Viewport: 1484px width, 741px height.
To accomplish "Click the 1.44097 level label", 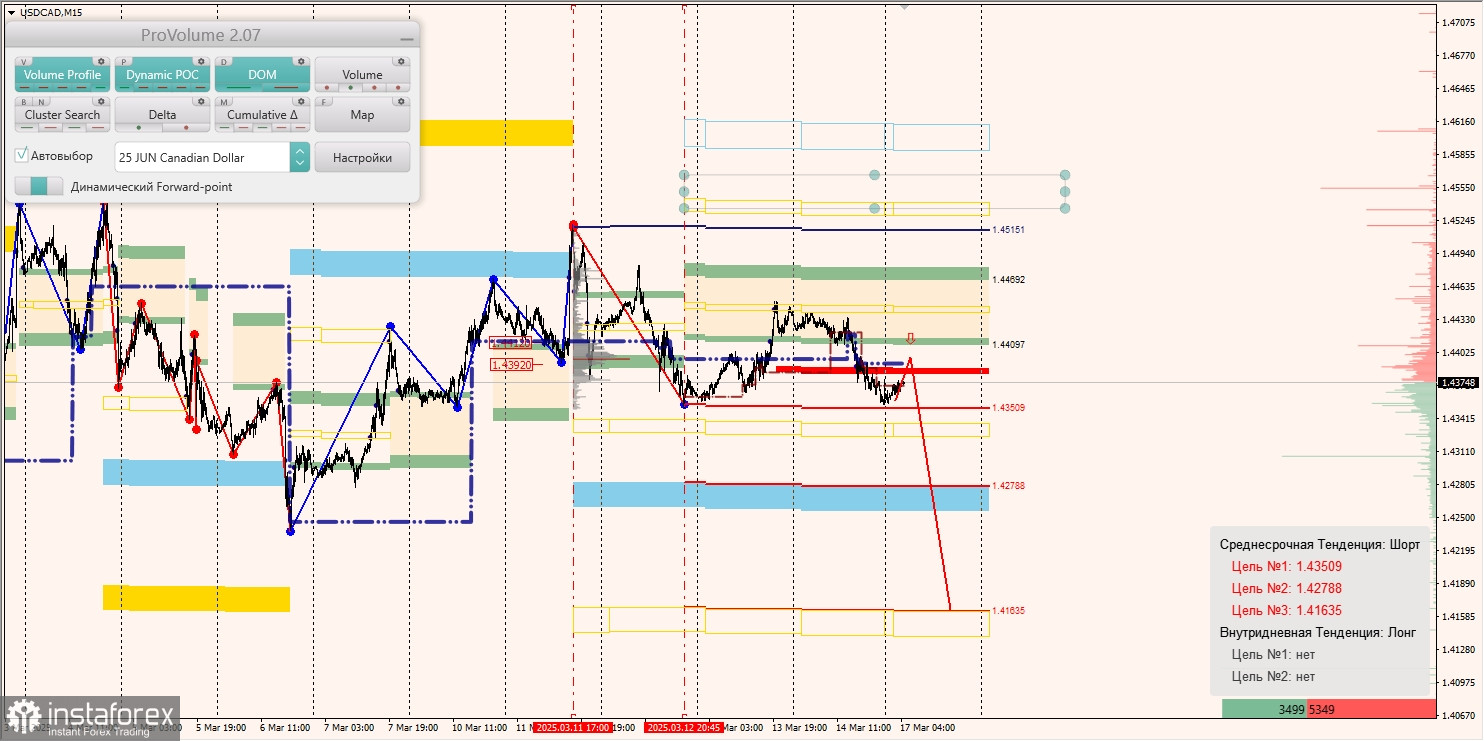I will [1008, 345].
